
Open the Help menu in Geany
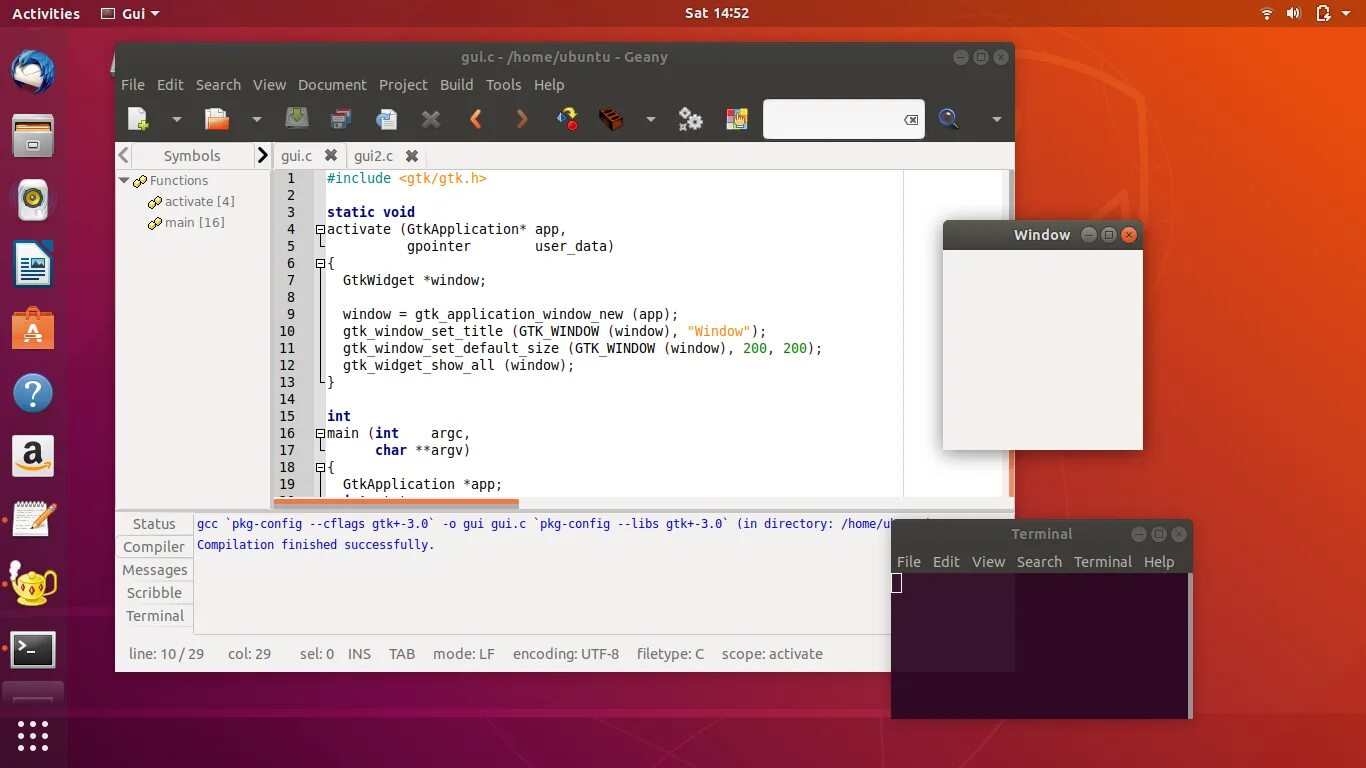[x=549, y=85]
